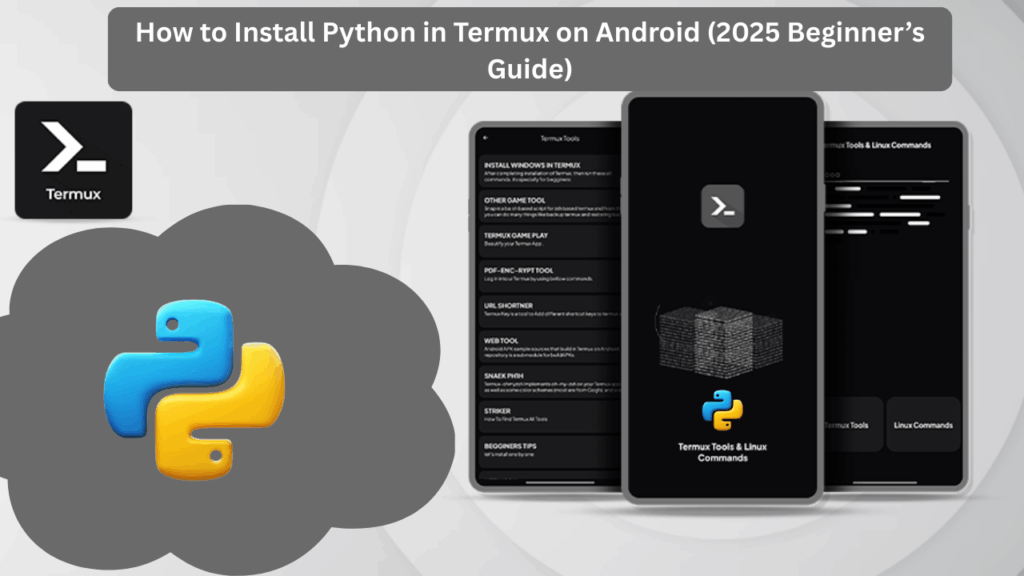Screen dimensions: 1024x576
Task: Select the WEB TOOL list entry
Action: coord(503,338)
